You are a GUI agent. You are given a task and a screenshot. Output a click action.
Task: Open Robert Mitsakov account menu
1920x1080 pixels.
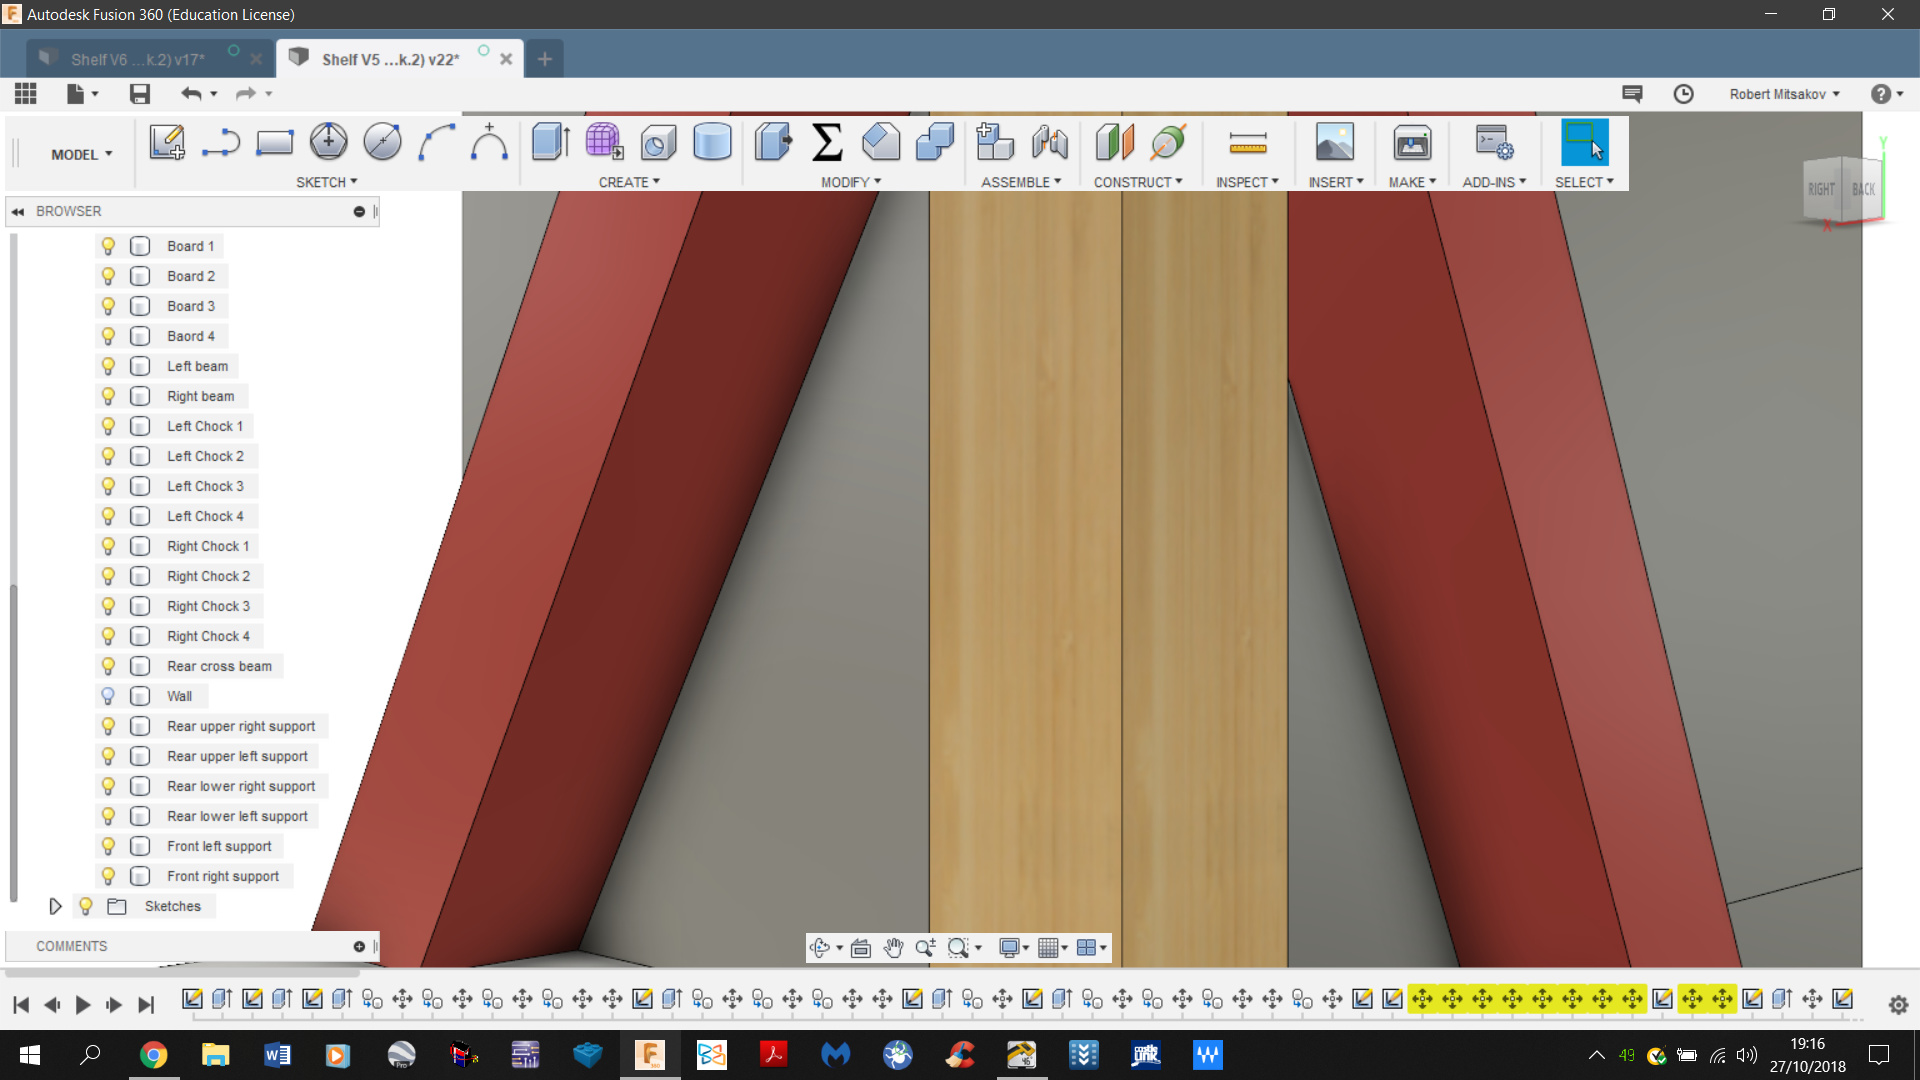click(x=1784, y=94)
